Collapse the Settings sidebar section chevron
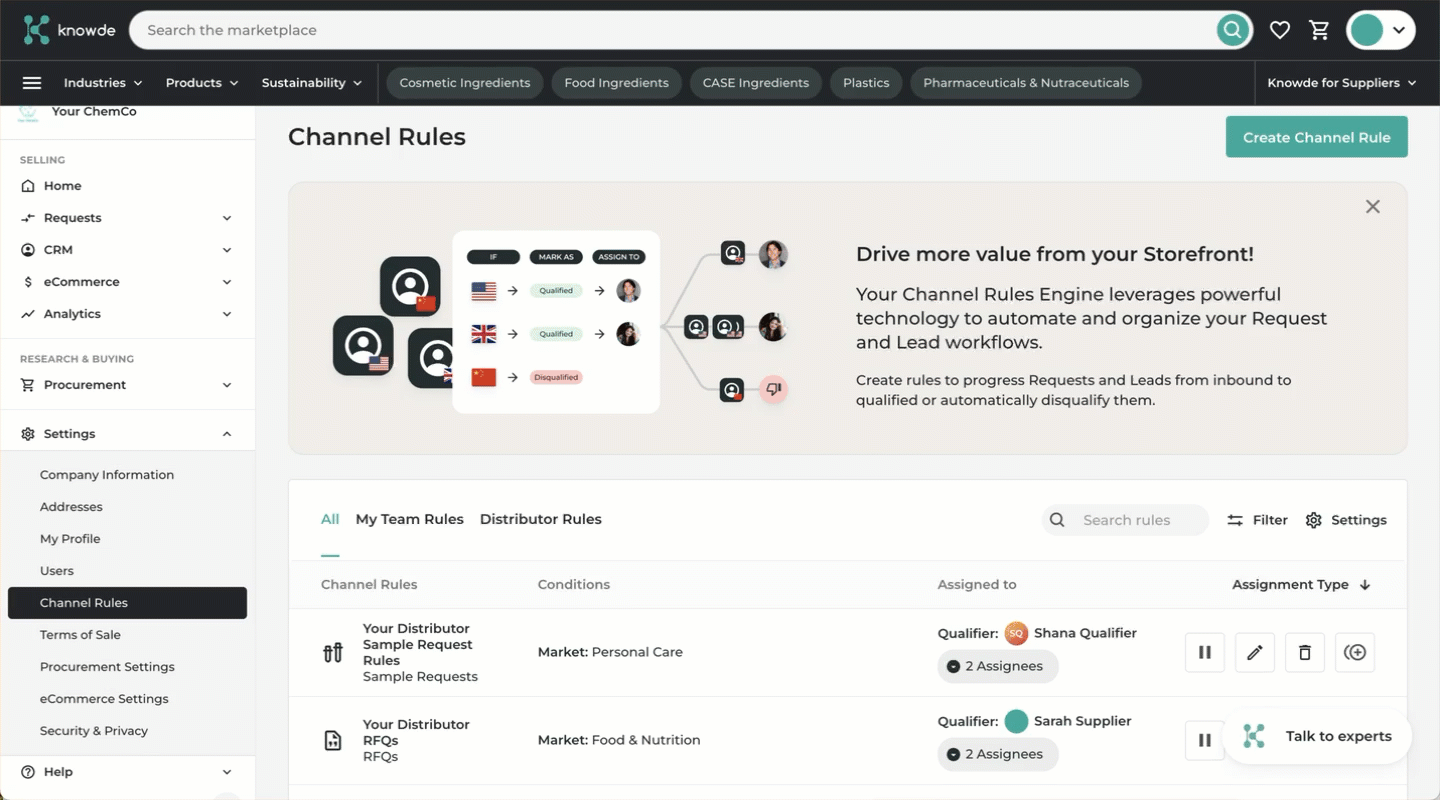 pos(227,434)
